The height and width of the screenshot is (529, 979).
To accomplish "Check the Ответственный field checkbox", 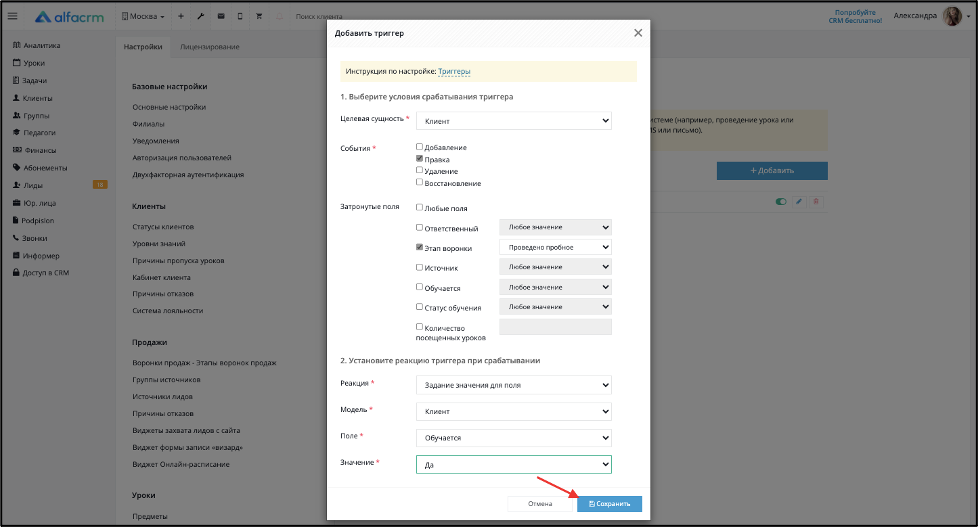I will tap(419, 227).
